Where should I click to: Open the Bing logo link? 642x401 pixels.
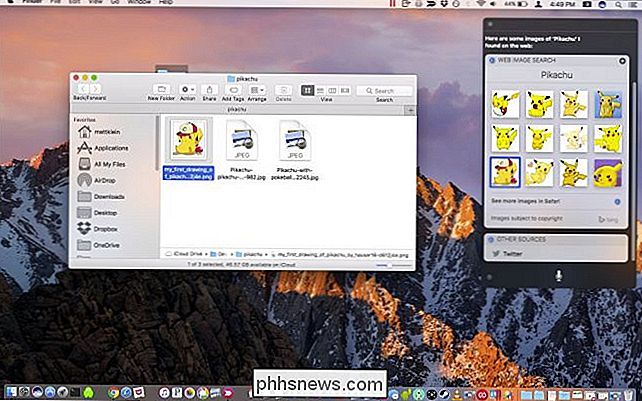click(x=608, y=219)
